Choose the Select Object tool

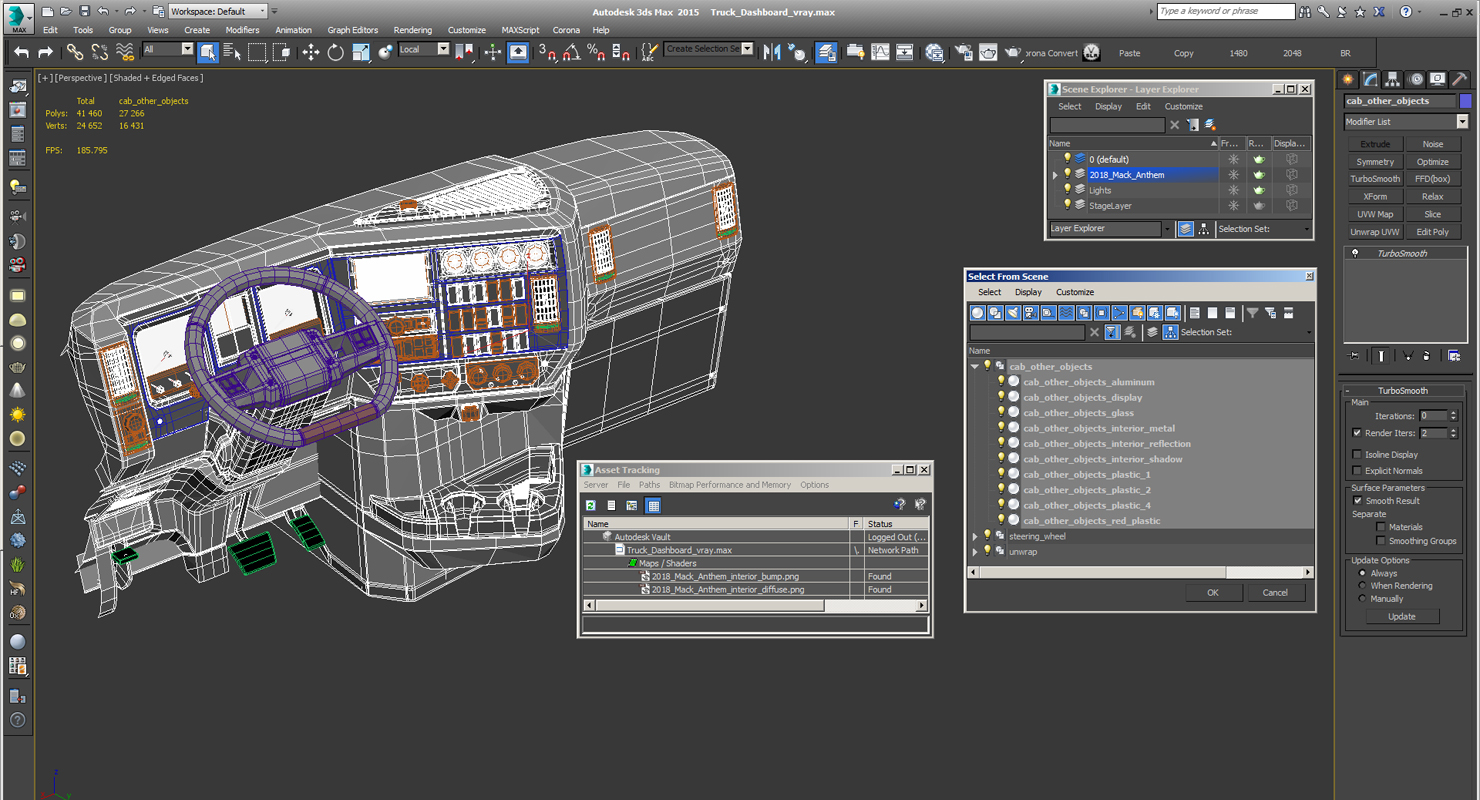click(x=208, y=52)
